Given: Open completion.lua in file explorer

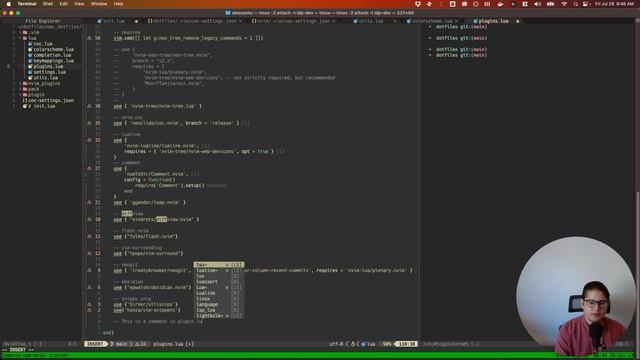Looking at the screenshot, I should tap(52, 55).
